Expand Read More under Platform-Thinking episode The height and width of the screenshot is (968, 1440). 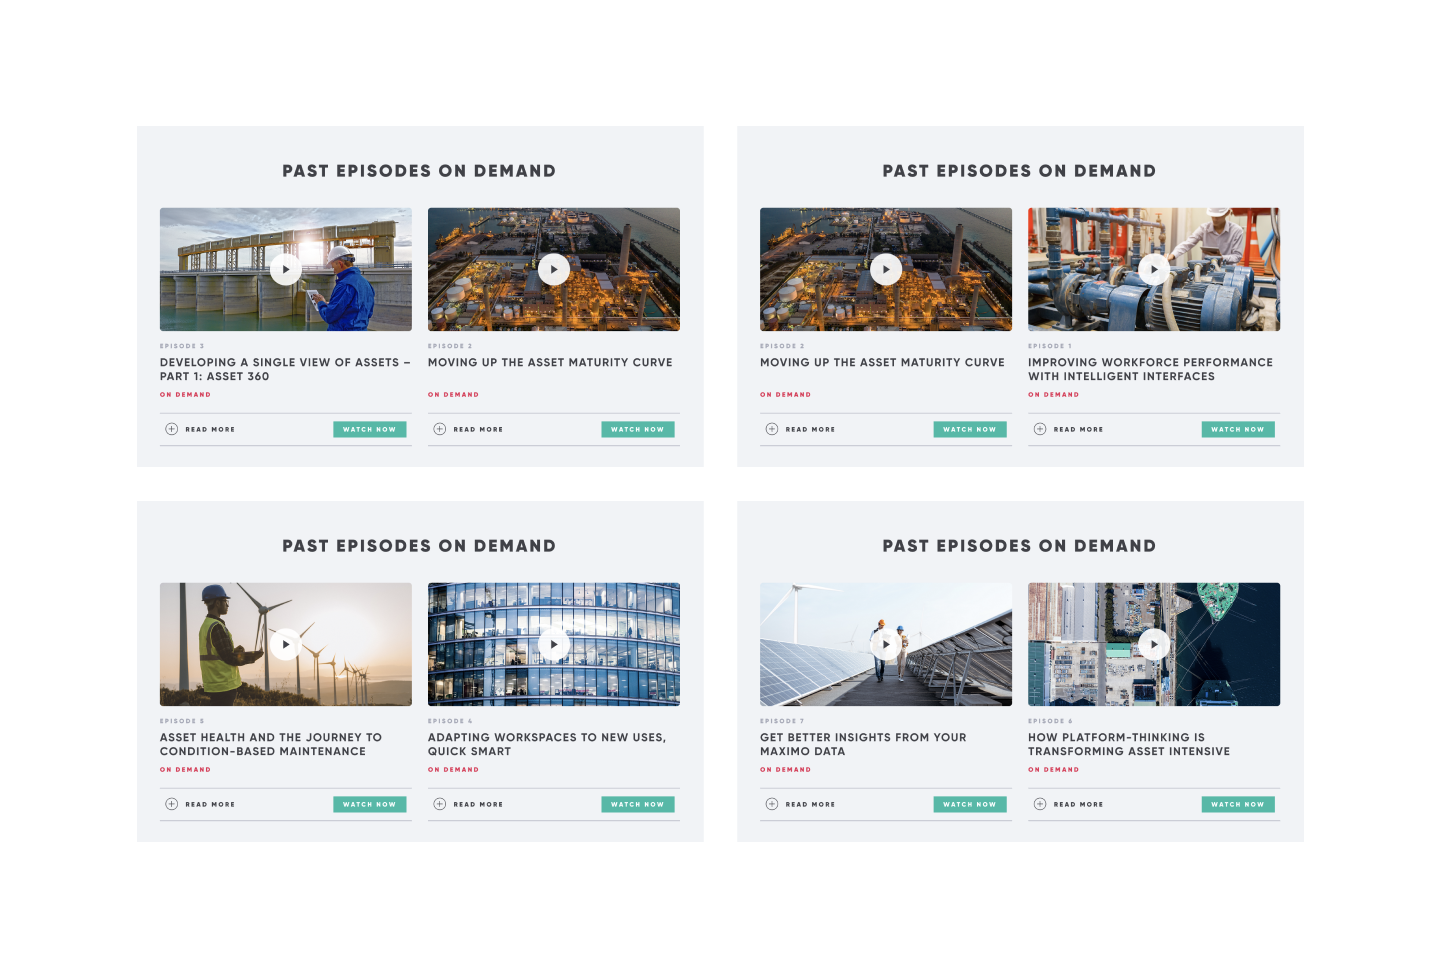tap(1068, 804)
